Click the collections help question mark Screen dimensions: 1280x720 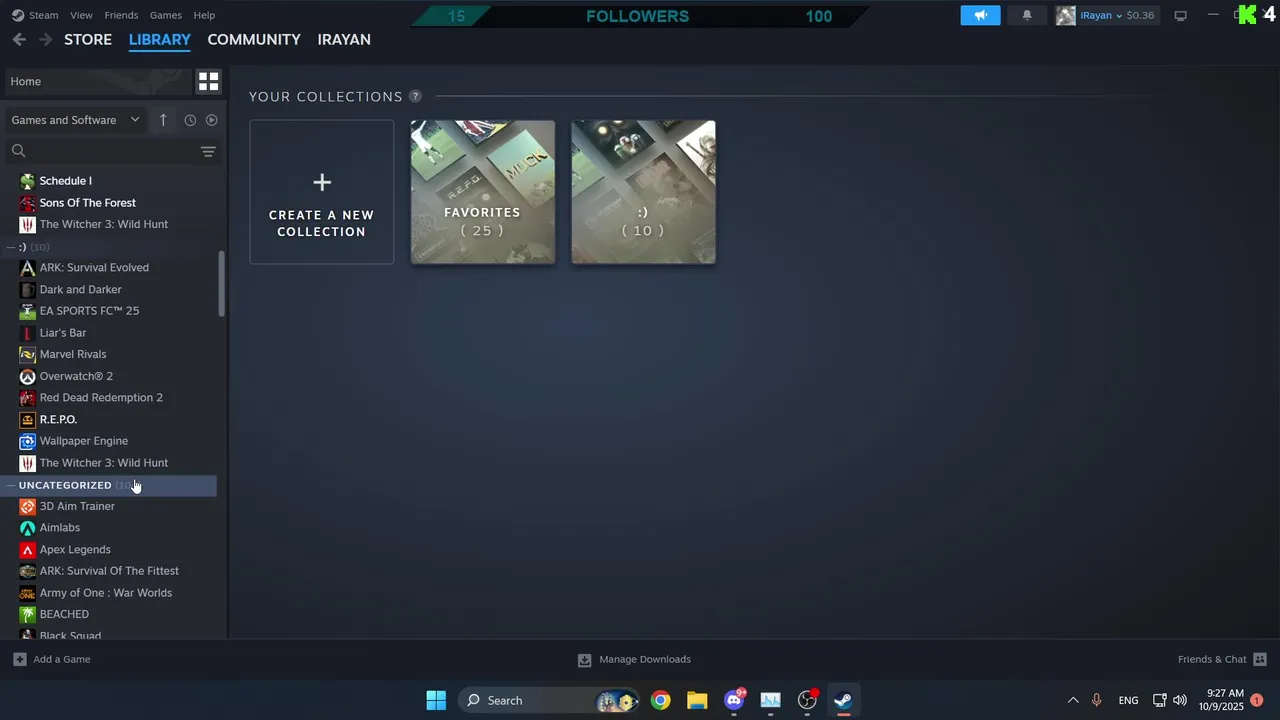[x=415, y=96]
